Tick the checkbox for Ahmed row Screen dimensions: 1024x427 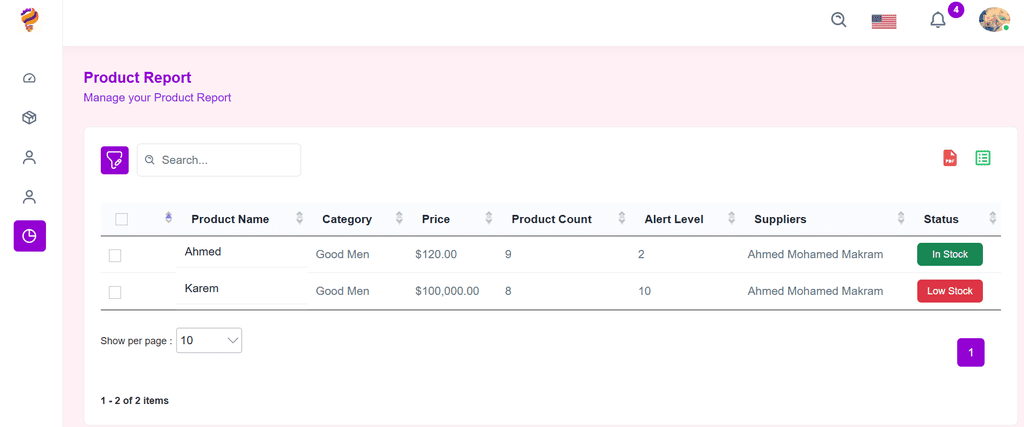pyautogui.click(x=115, y=255)
